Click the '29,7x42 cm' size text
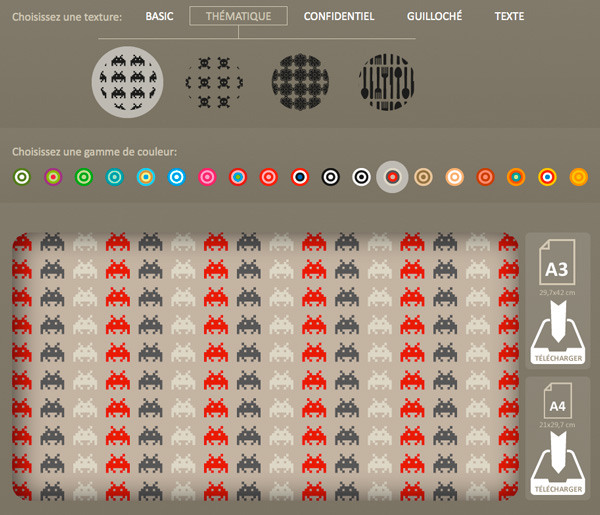Image resolution: width=600 pixels, height=515 pixels. [557, 293]
